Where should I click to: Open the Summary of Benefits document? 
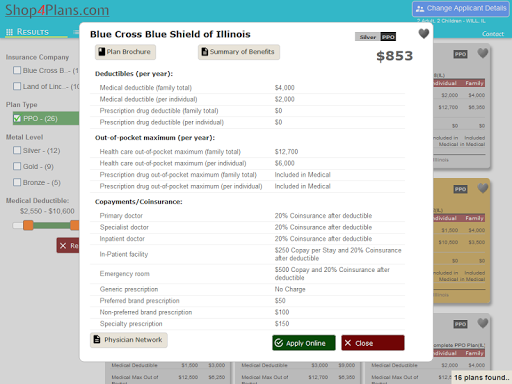click(239, 52)
